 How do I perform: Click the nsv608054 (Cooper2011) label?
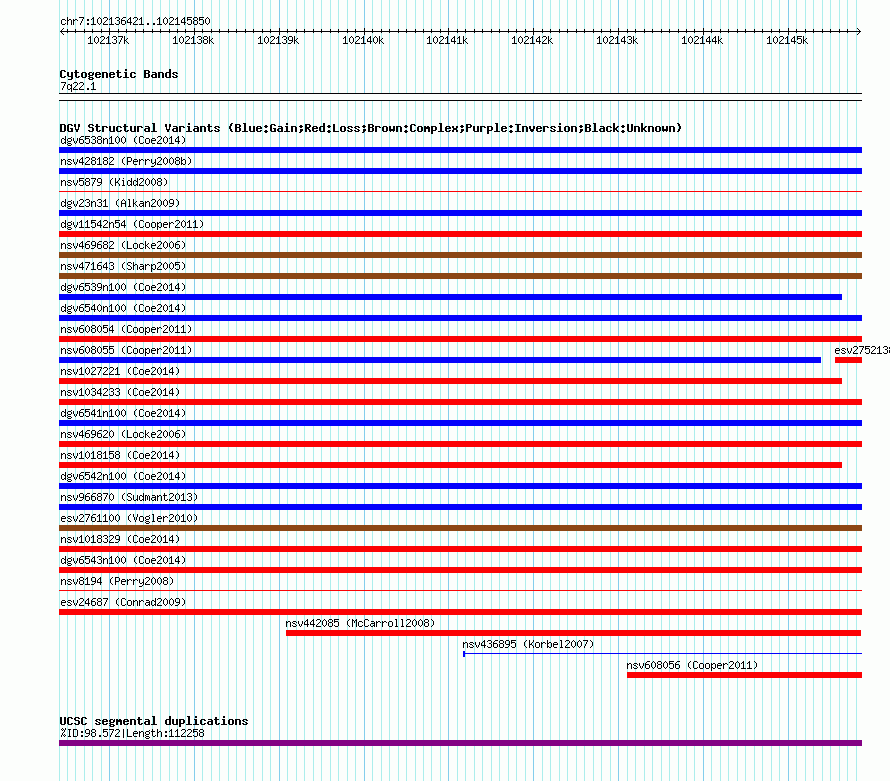126,329
